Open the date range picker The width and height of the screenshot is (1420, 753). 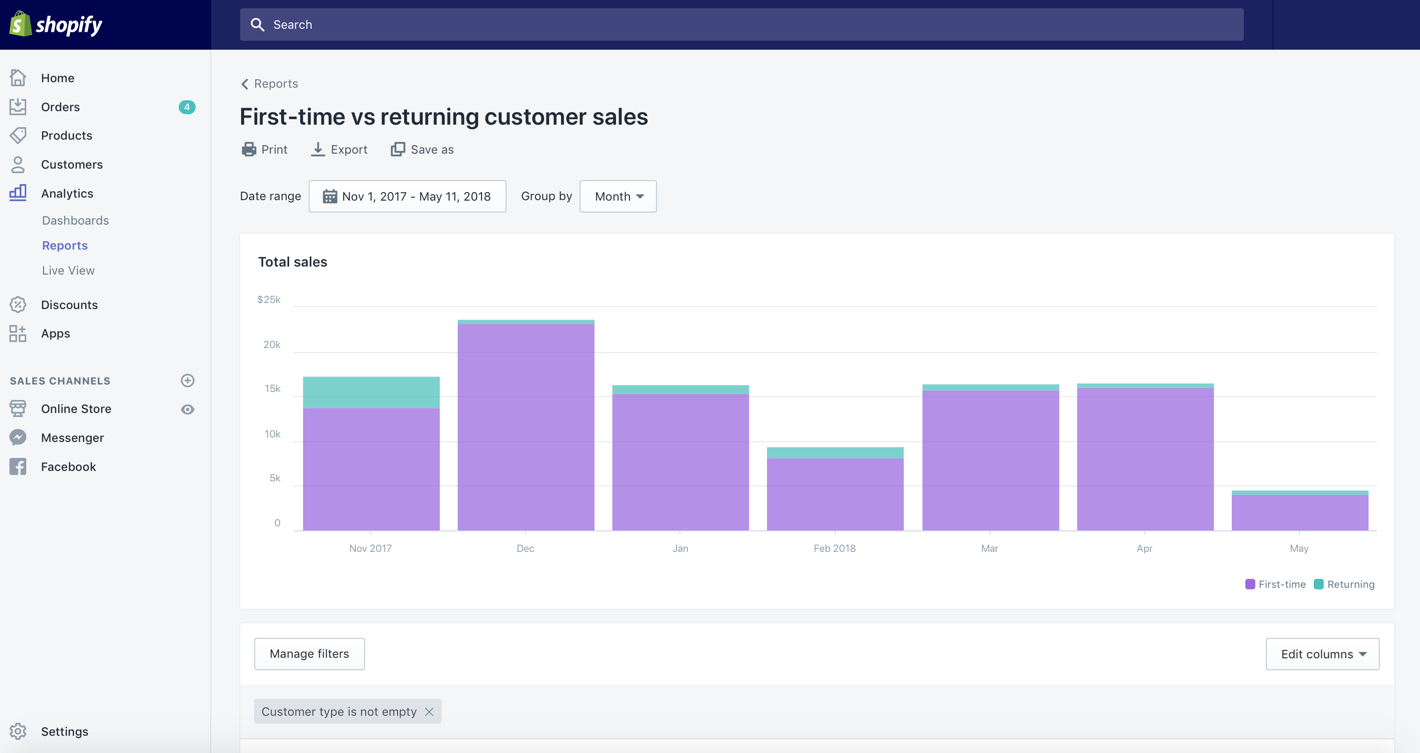tap(407, 196)
